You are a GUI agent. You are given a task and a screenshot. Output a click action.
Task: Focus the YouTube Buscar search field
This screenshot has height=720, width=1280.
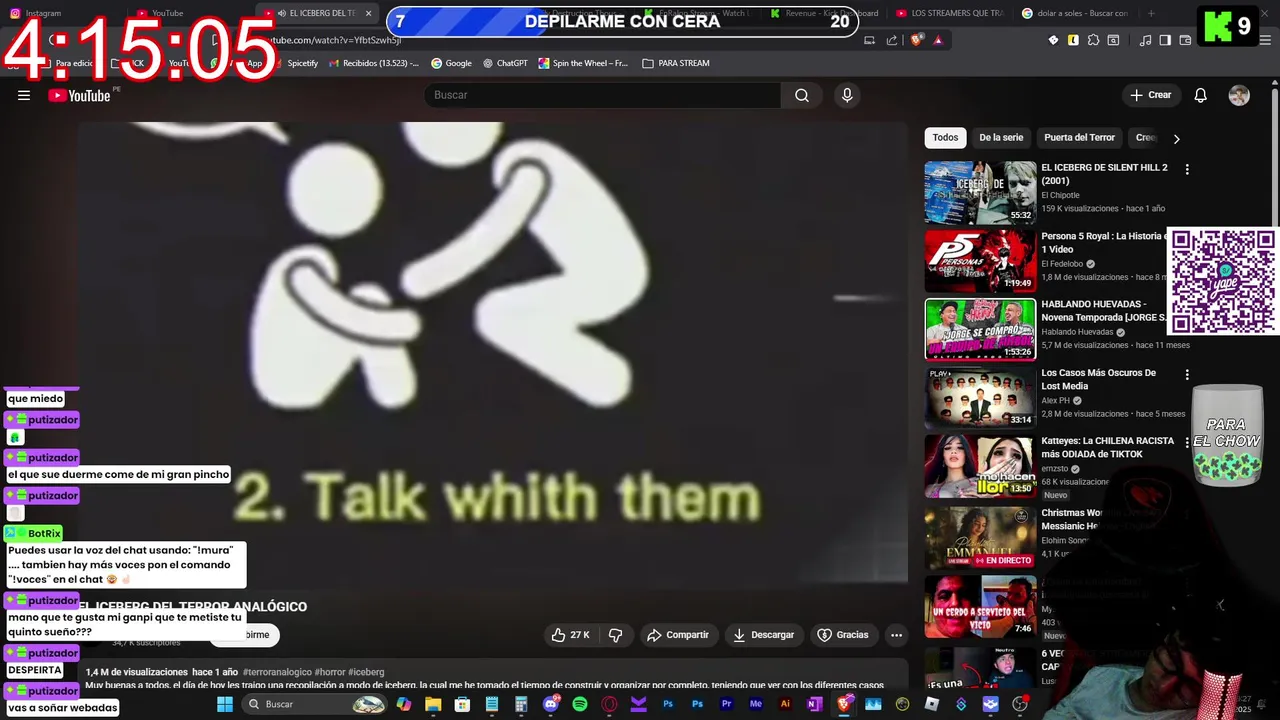coord(602,95)
